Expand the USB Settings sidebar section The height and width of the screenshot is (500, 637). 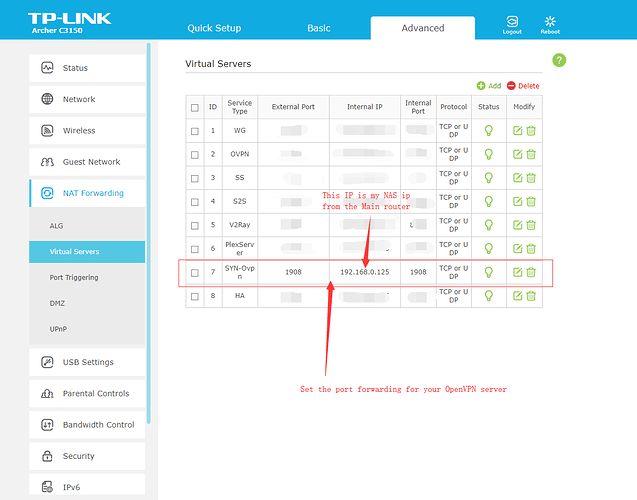pyautogui.click(x=88, y=362)
